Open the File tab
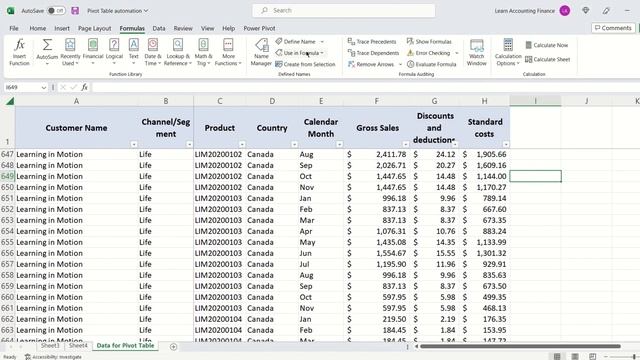This screenshot has height=360, width=640. (x=14, y=28)
